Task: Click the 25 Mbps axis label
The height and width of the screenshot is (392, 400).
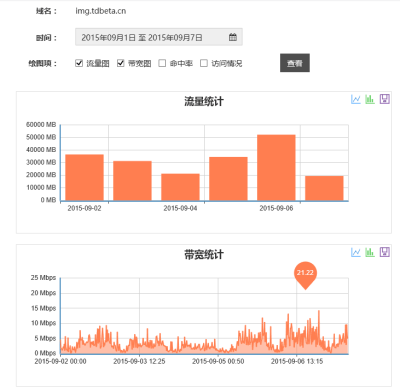Action: pos(43,278)
